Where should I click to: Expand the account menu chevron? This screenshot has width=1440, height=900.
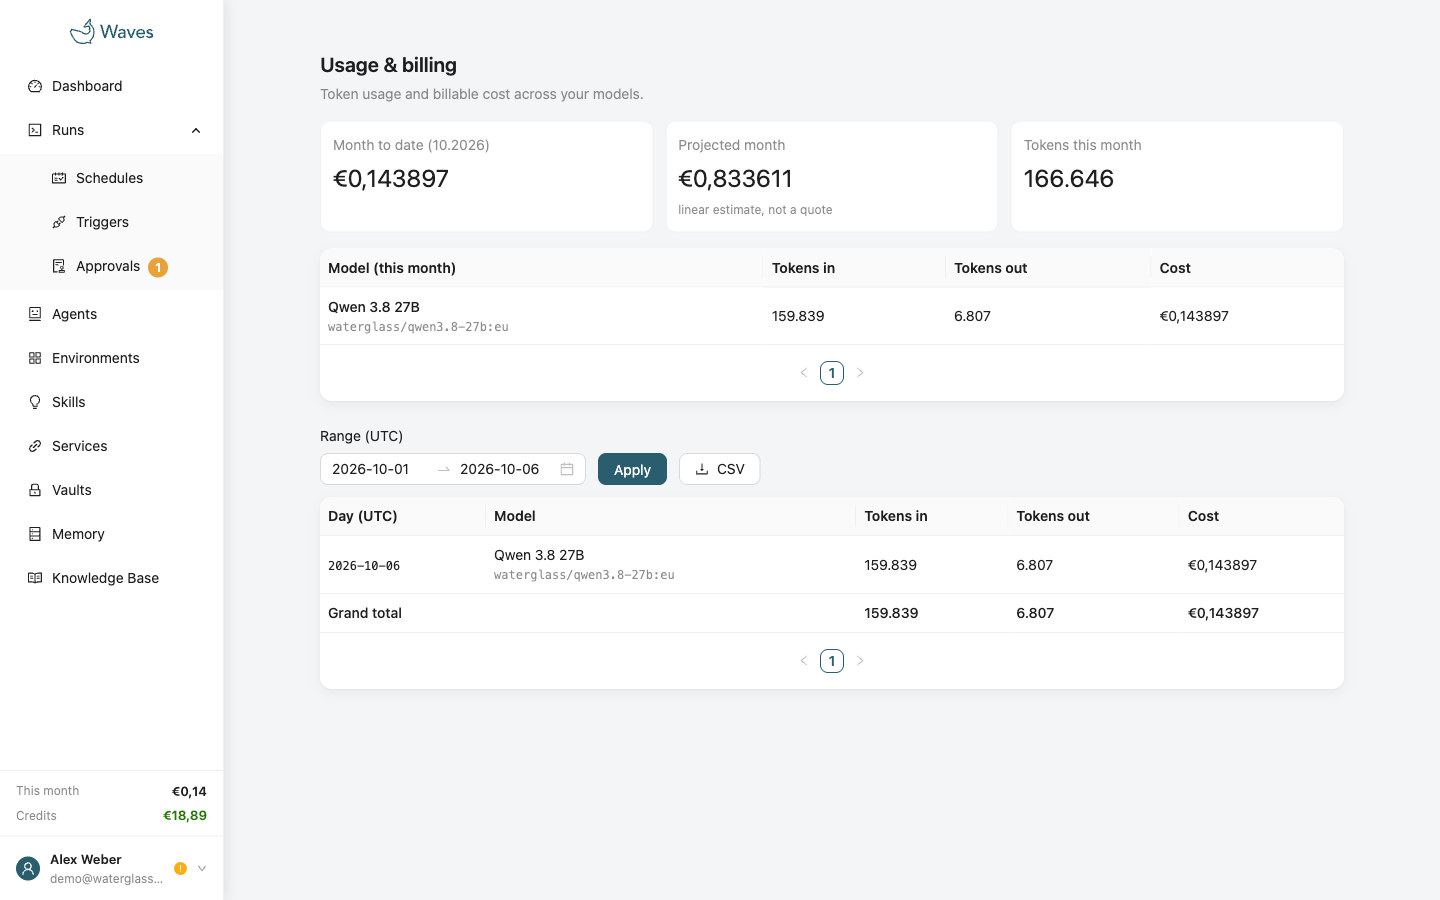202,869
